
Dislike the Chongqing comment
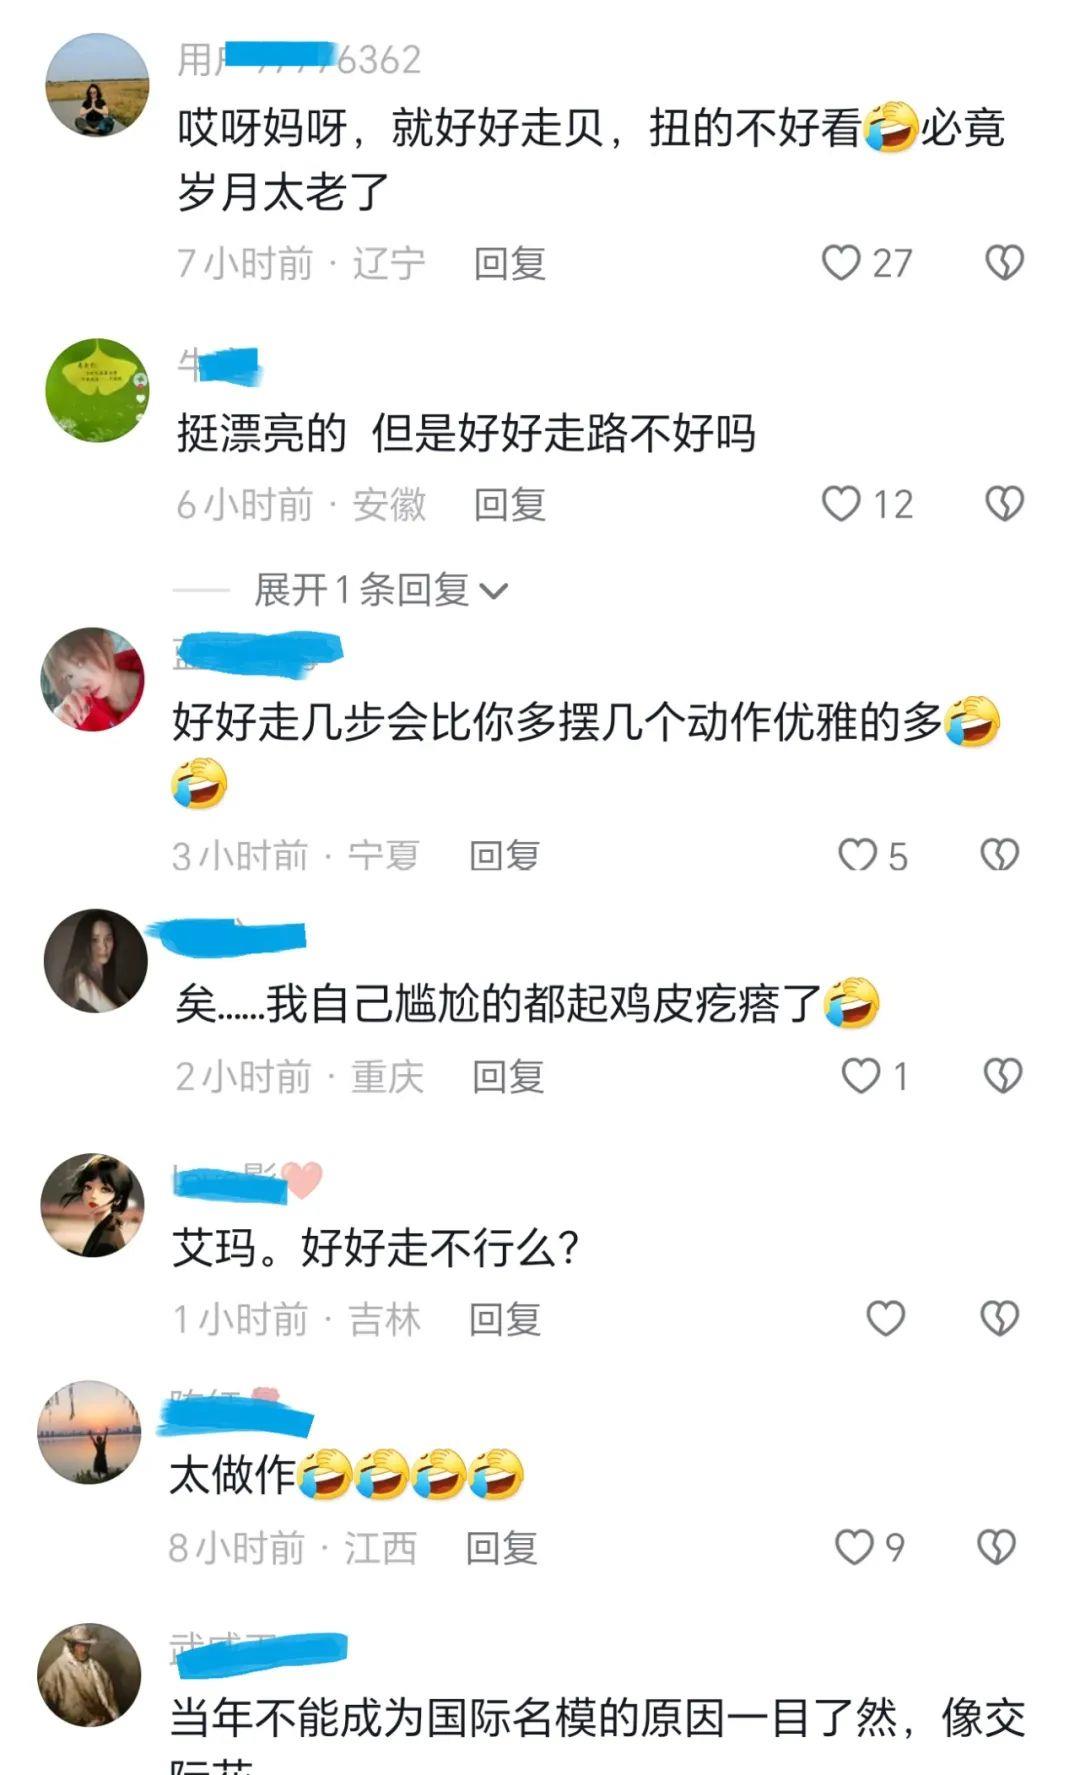tap(1002, 1076)
